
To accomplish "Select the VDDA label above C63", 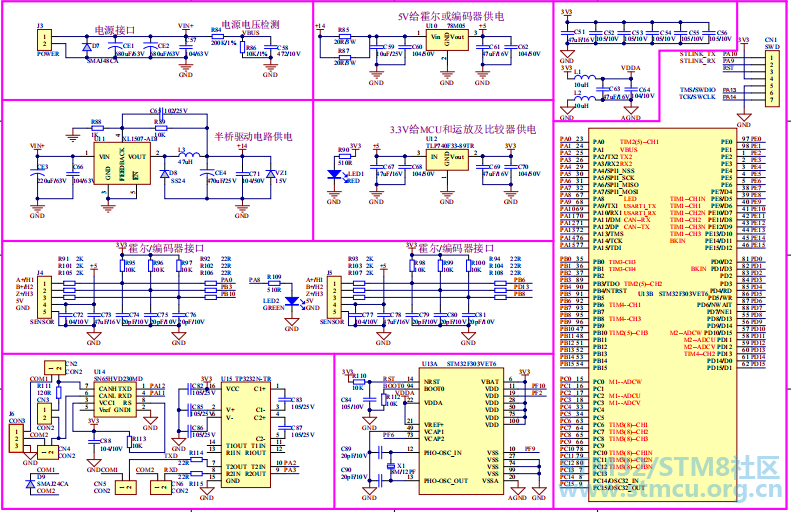I will point(631,68).
